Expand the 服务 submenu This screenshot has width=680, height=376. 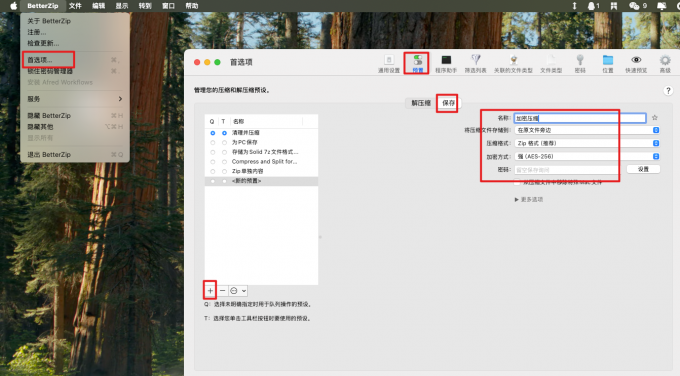pos(75,99)
